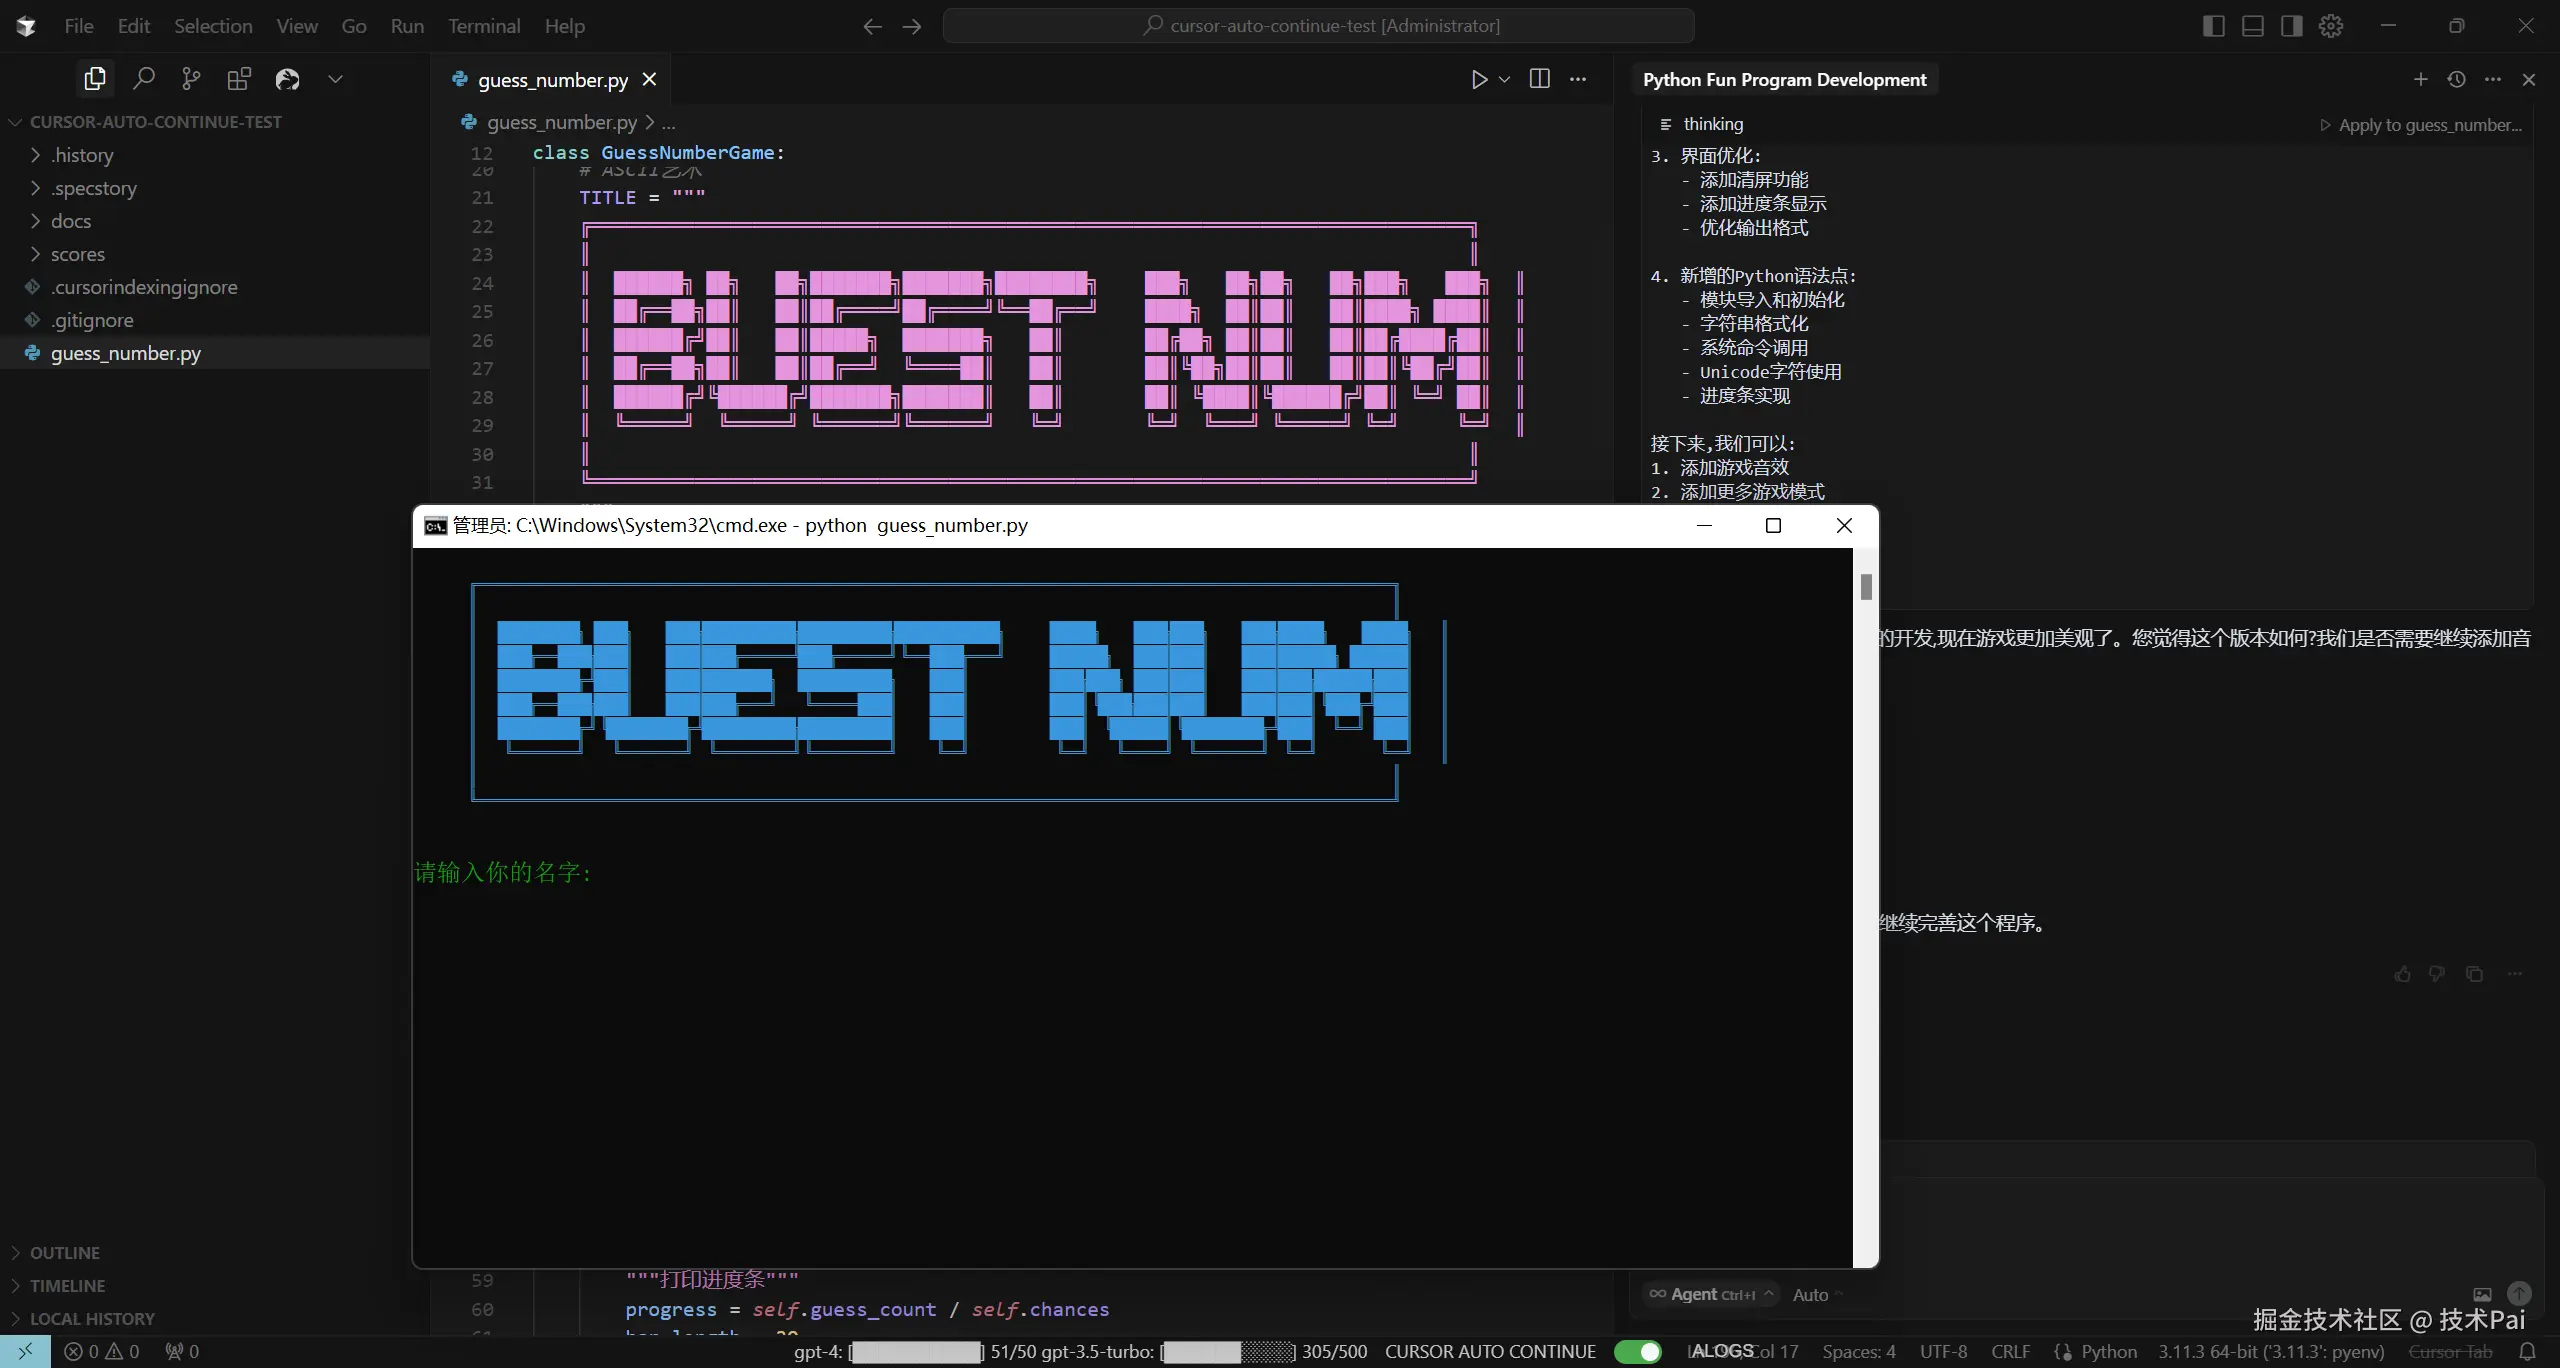Open the Extensions view icon
This screenshot has width=2560, height=1368.
pos(239,79)
